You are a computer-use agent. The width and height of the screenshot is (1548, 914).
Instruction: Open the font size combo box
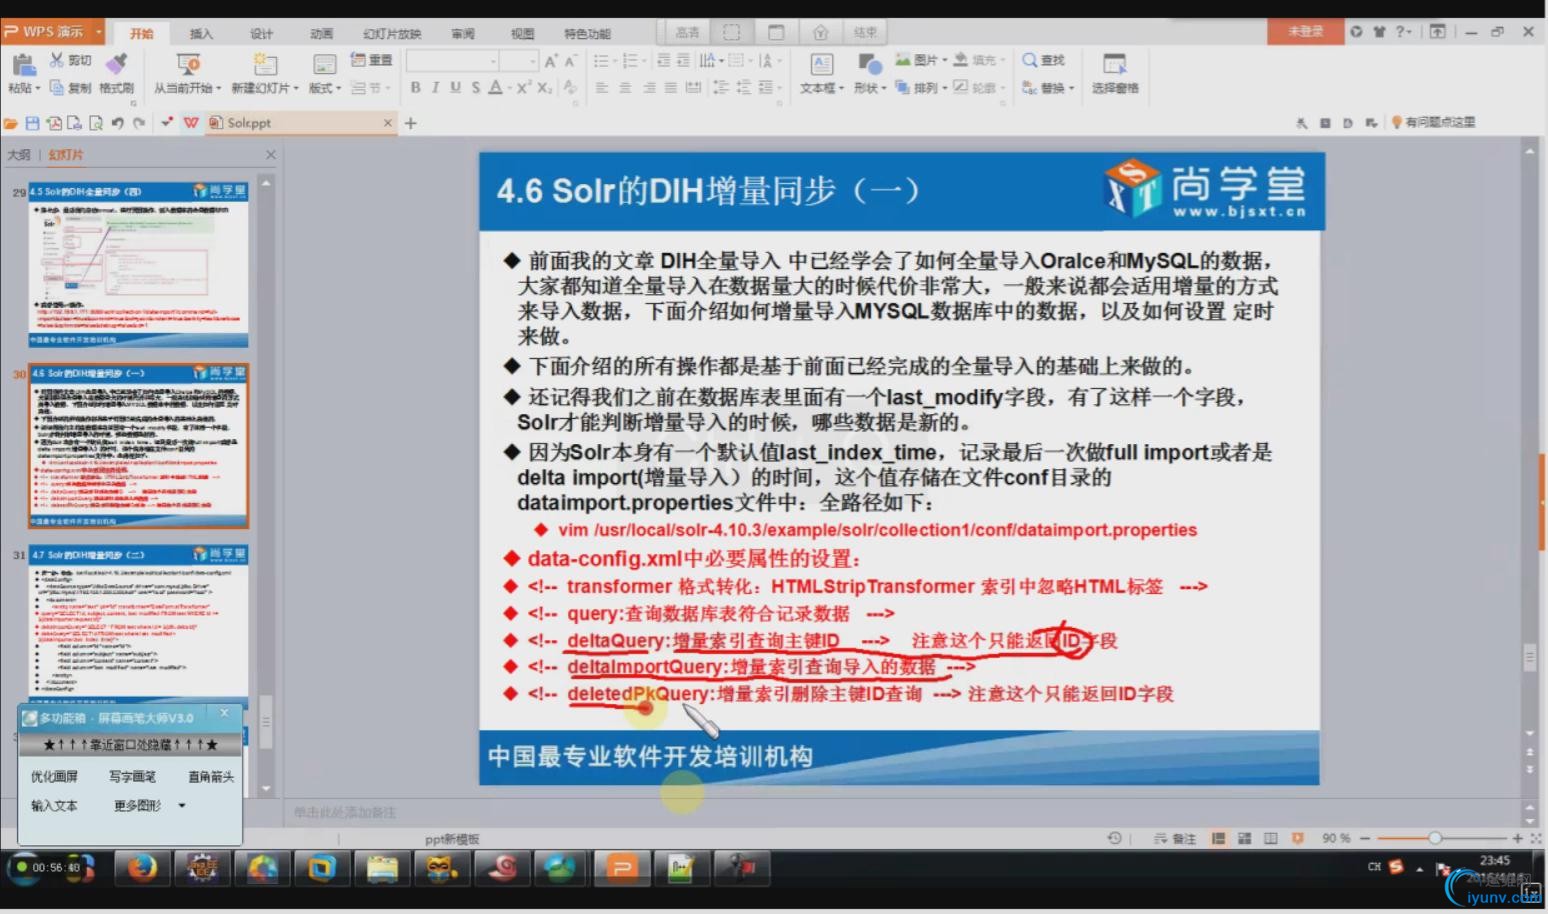pos(519,61)
